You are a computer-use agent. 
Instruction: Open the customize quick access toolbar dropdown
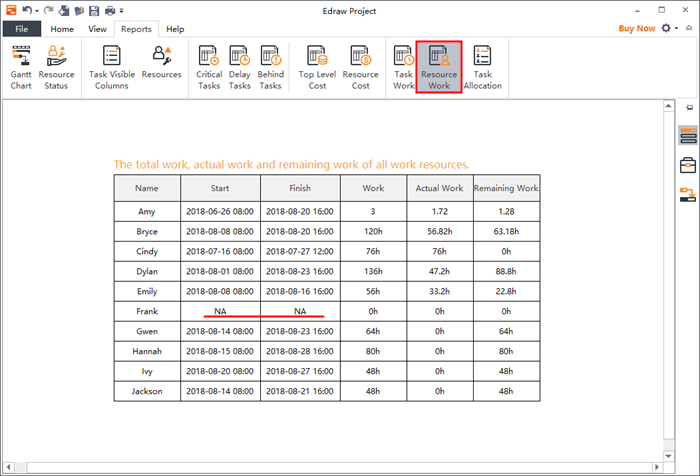(121, 10)
